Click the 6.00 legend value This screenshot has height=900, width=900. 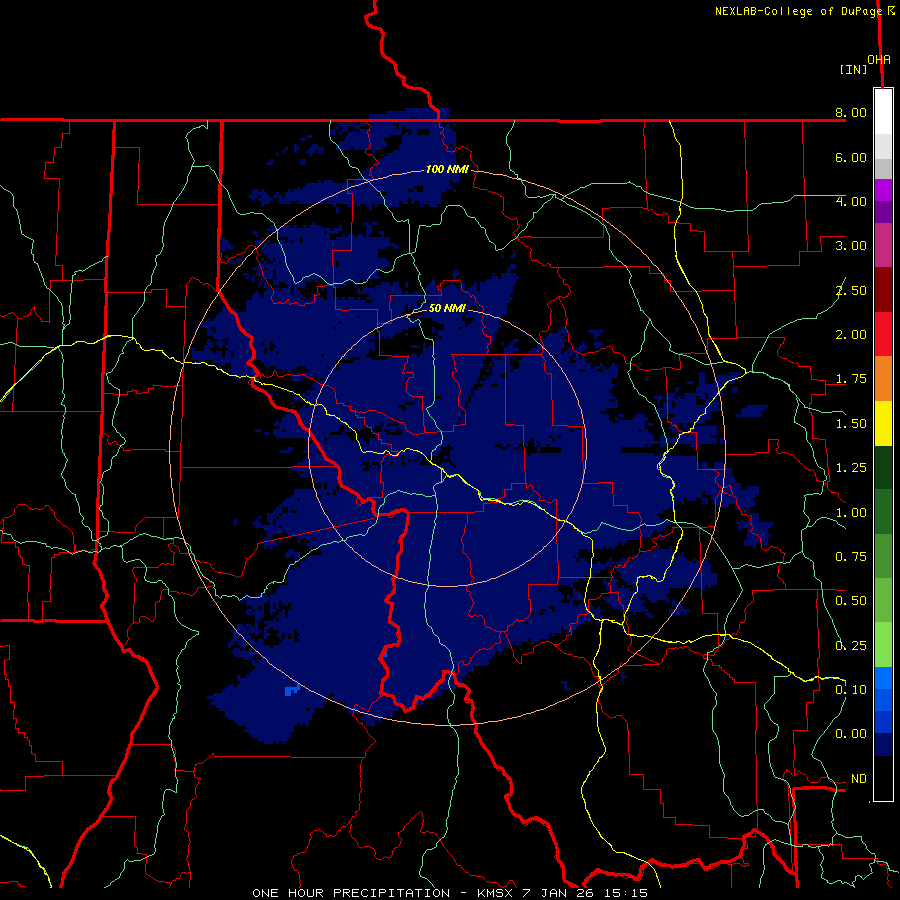(851, 157)
